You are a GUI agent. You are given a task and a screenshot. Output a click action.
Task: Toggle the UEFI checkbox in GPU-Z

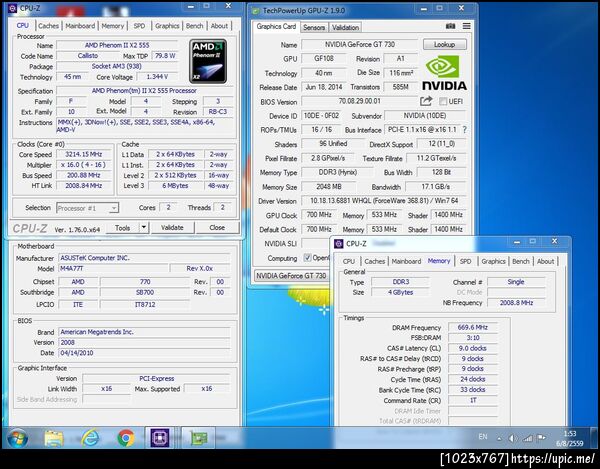(x=443, y=101)
